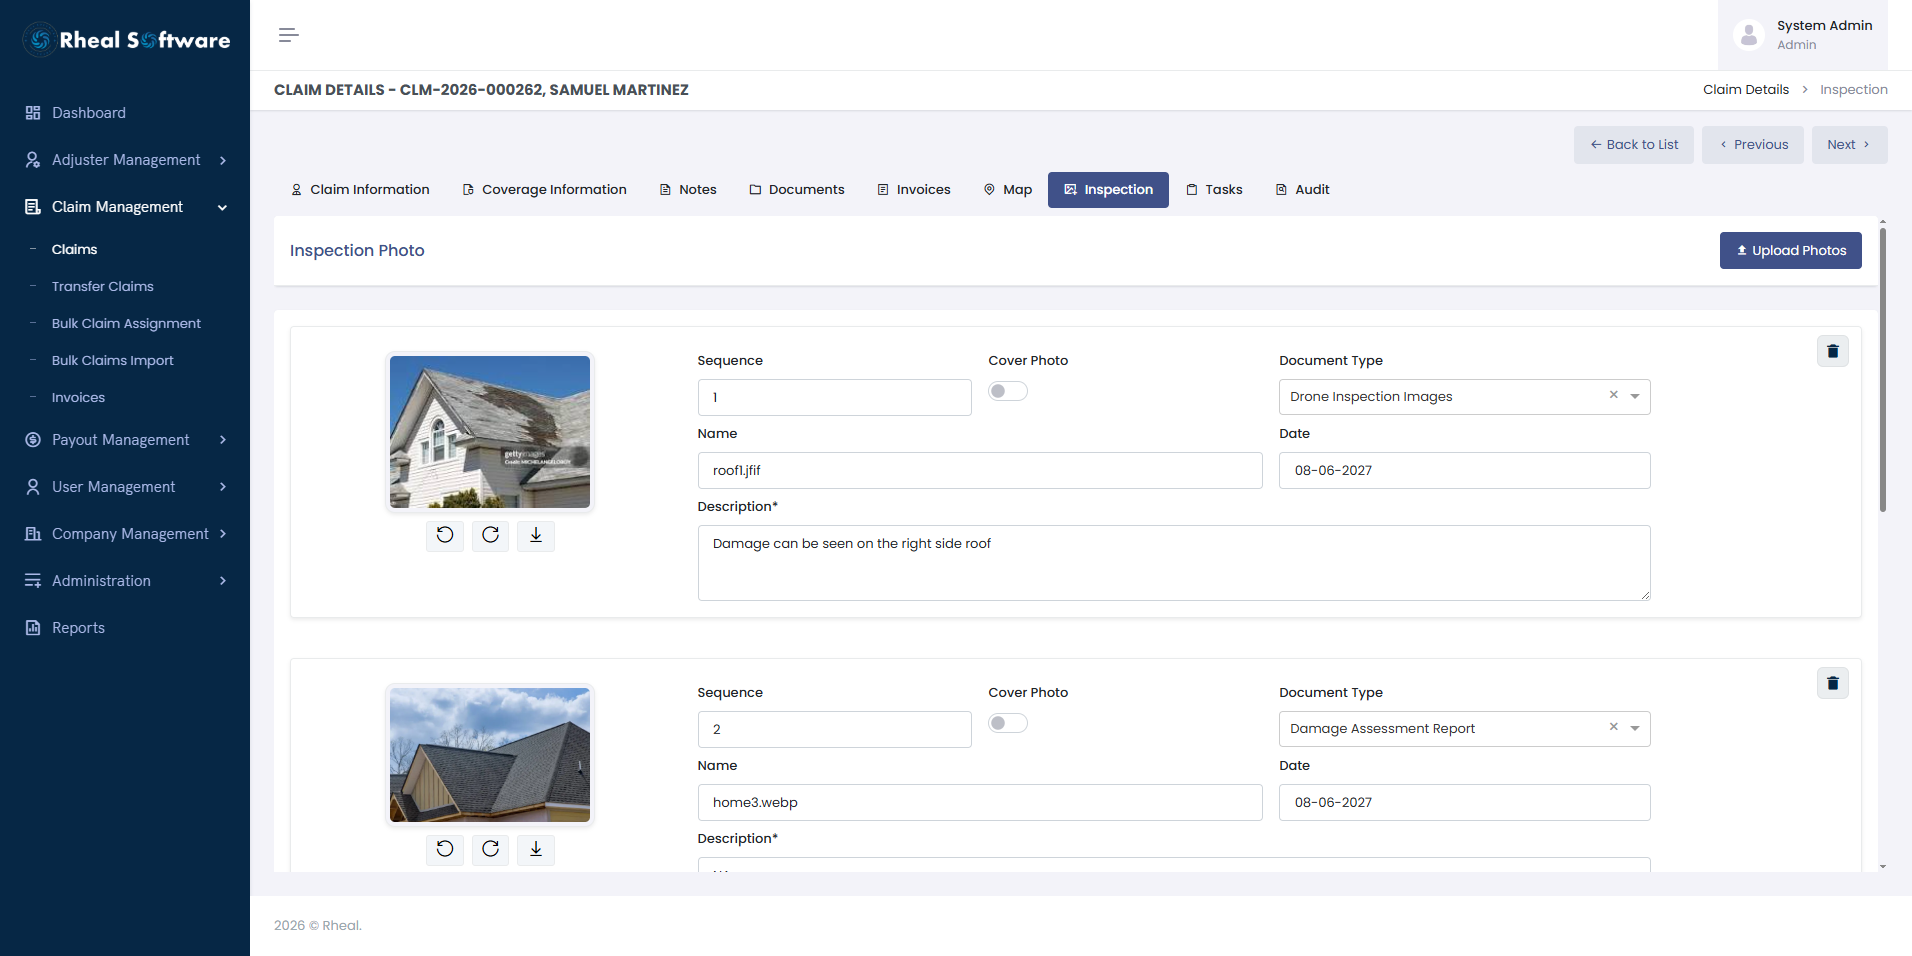
Task: Download the home3.webp photo
Action: tap(536, 849)
